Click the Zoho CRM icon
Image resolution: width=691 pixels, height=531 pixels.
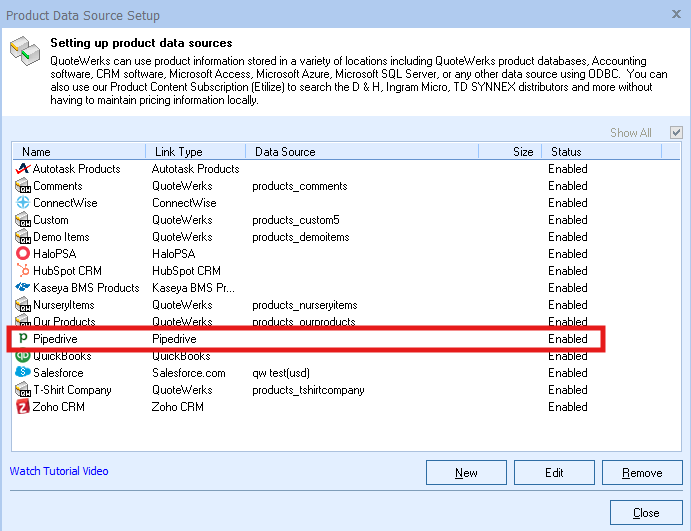point(24,407)
